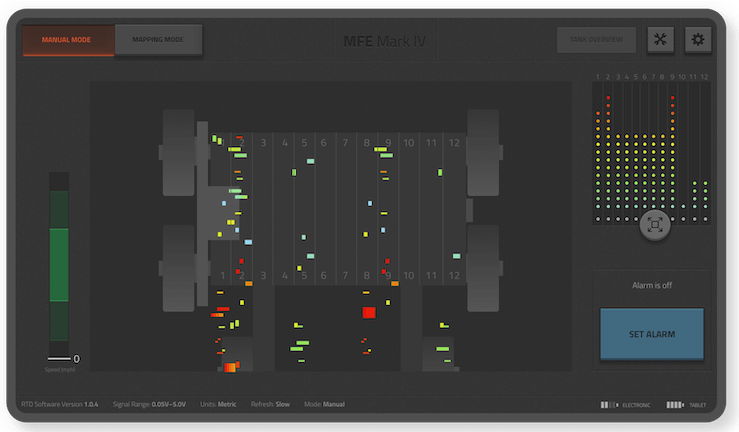
Task: Click channel 12 number above the signal bar graph
Action: [x=704, y=77]
